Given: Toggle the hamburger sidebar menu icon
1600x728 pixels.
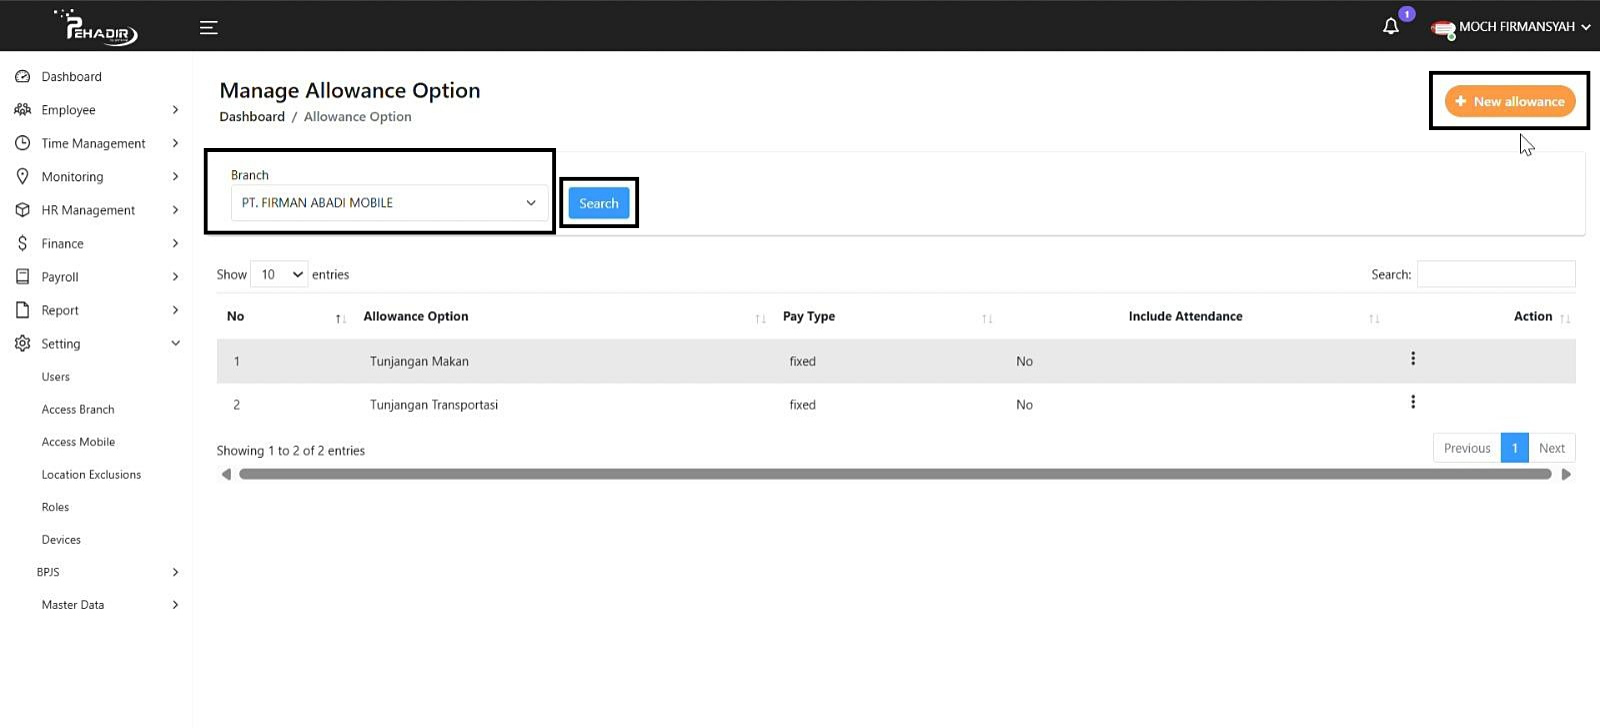Looking at the screenshot, I should [x=208, y=28].
